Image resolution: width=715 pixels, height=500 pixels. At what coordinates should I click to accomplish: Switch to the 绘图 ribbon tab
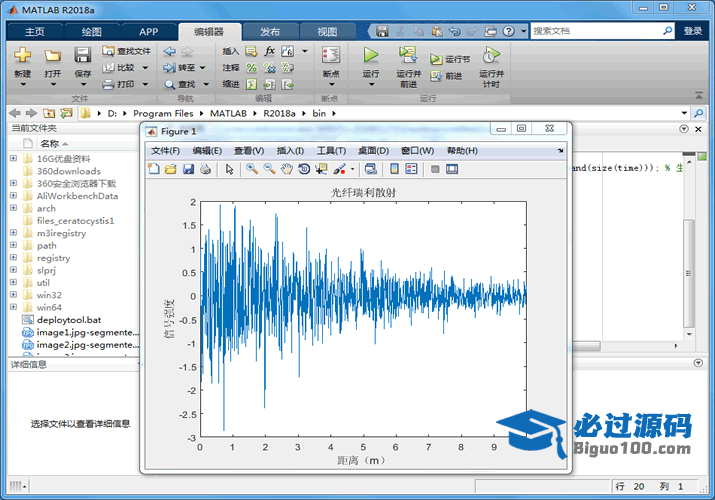[91, 31]
